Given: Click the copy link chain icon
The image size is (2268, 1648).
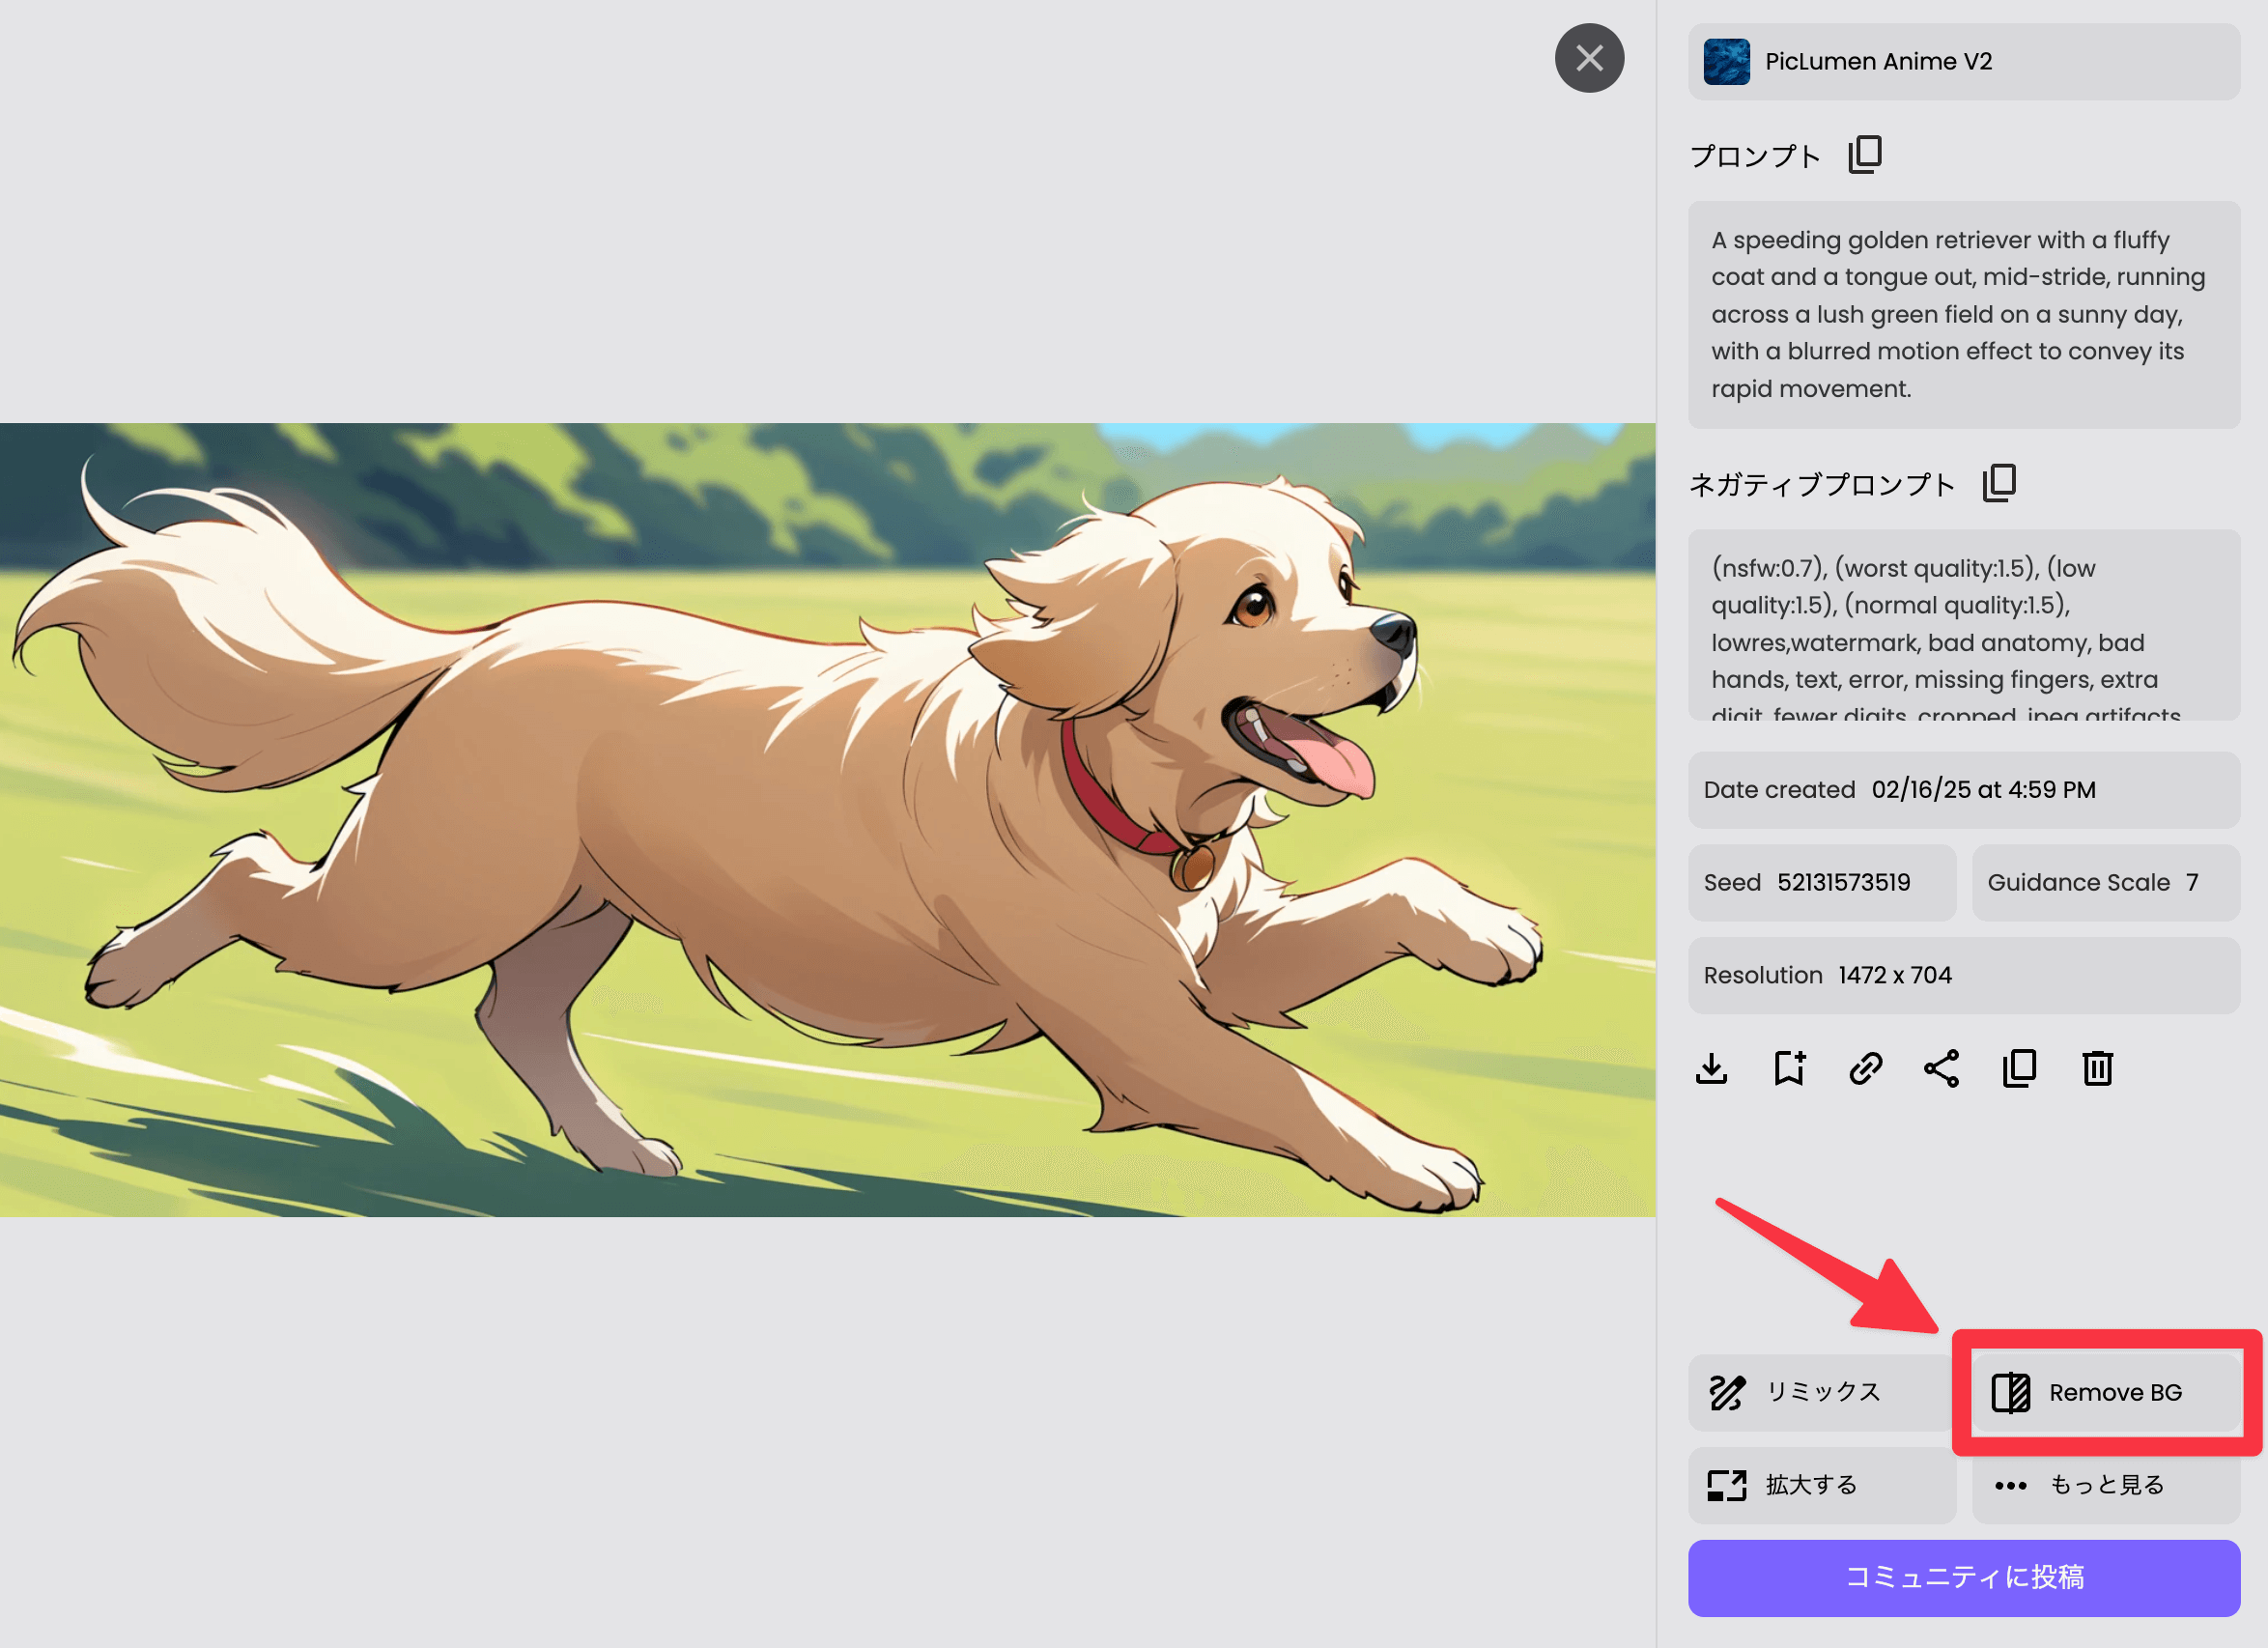Looking at the screenshot, I should (1865, 1068).
